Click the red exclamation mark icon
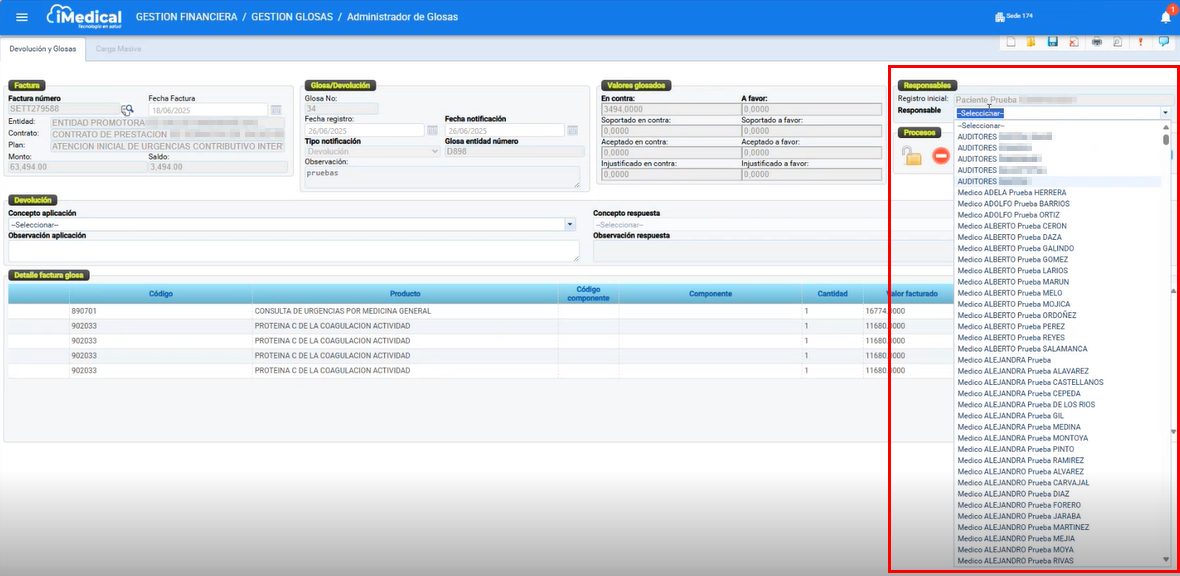The height and width of the screenshot is (576, 1180). pos(1140,42)
